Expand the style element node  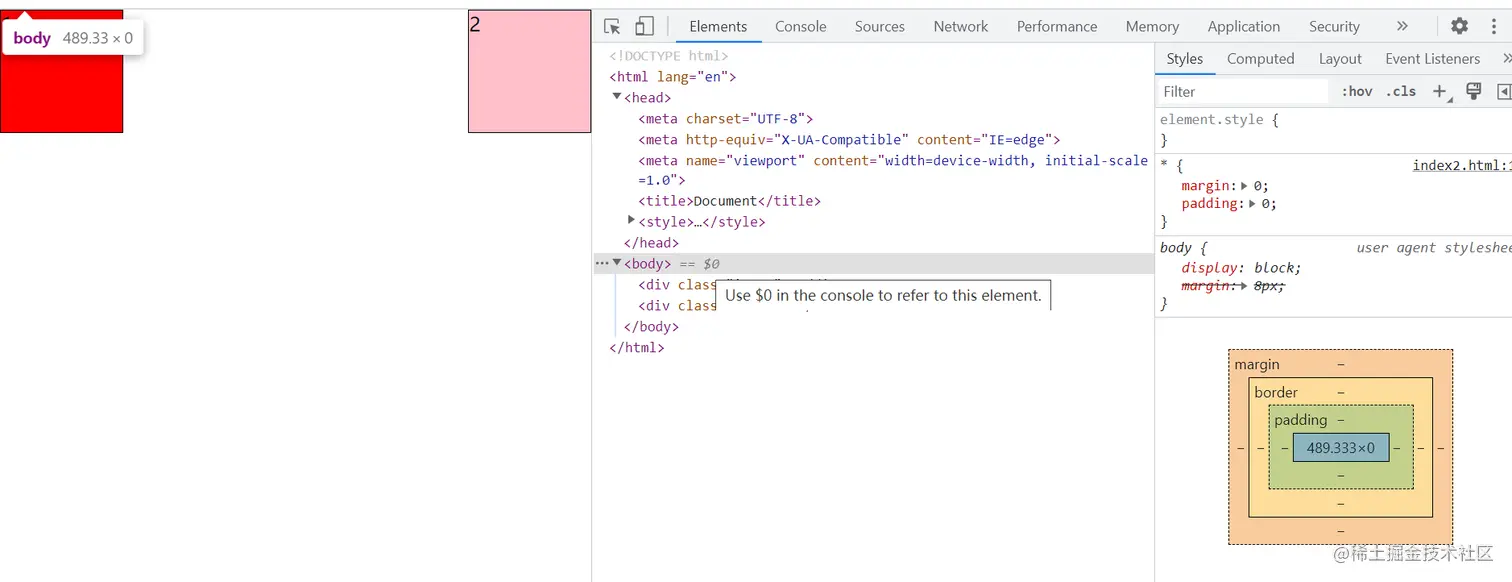coord(632,221)
